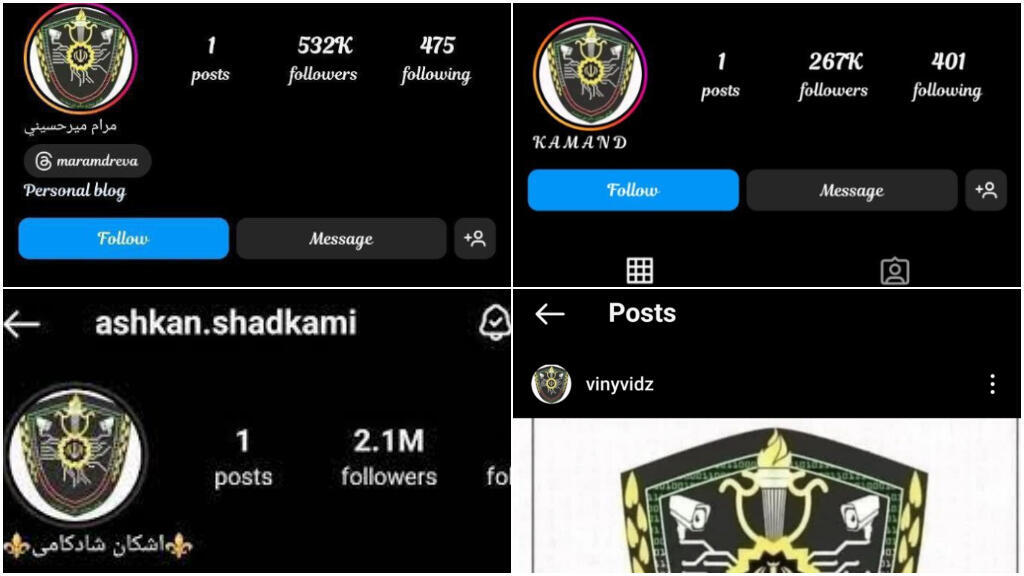This screenshot has width=1024, height=576.
Task: Follow the KAMAND profile
Action: [633, 190]
